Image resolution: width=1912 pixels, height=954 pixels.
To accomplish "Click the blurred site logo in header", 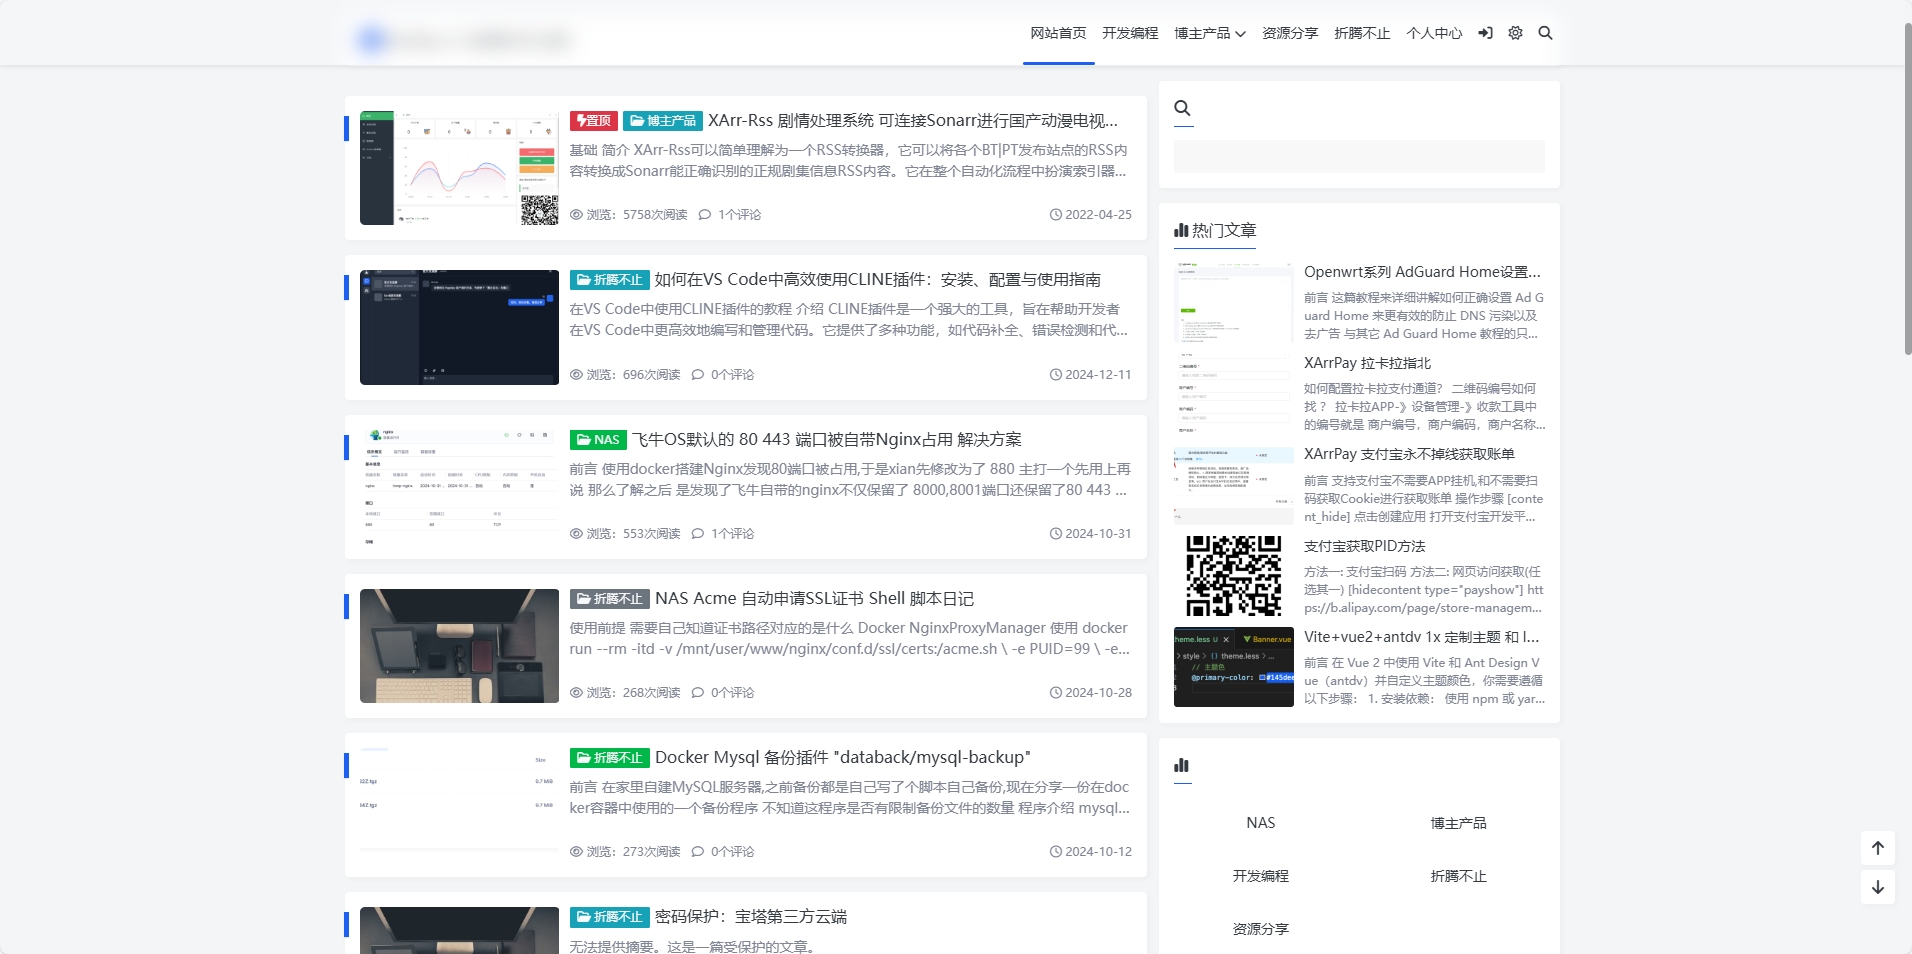I will (x=463, y=40).
